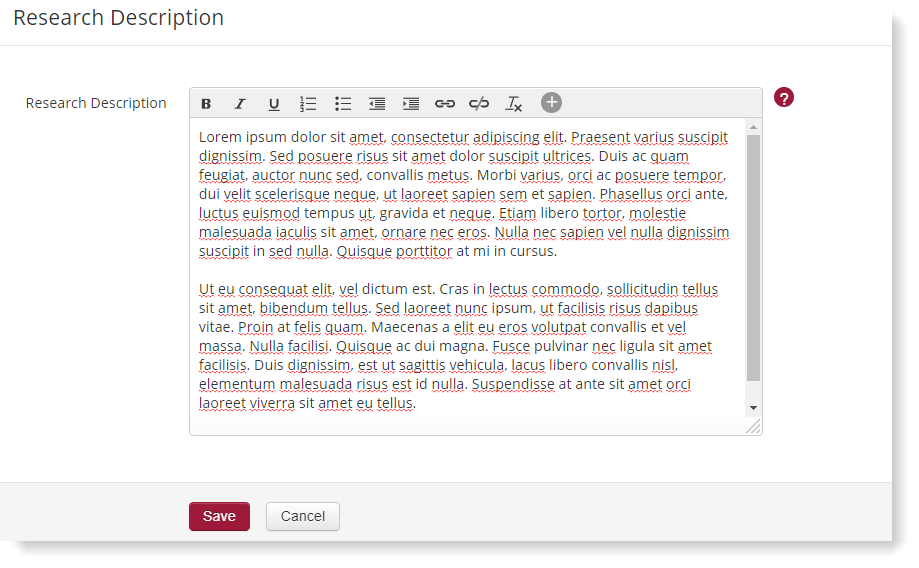
Task: Save the research description
Action: coord(219,516)
